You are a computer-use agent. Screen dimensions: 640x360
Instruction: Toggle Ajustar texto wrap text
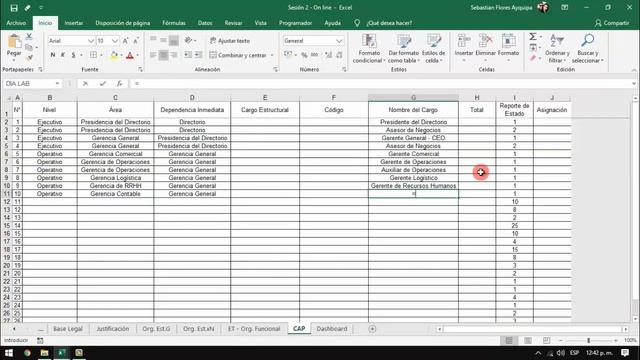[229, 41]
